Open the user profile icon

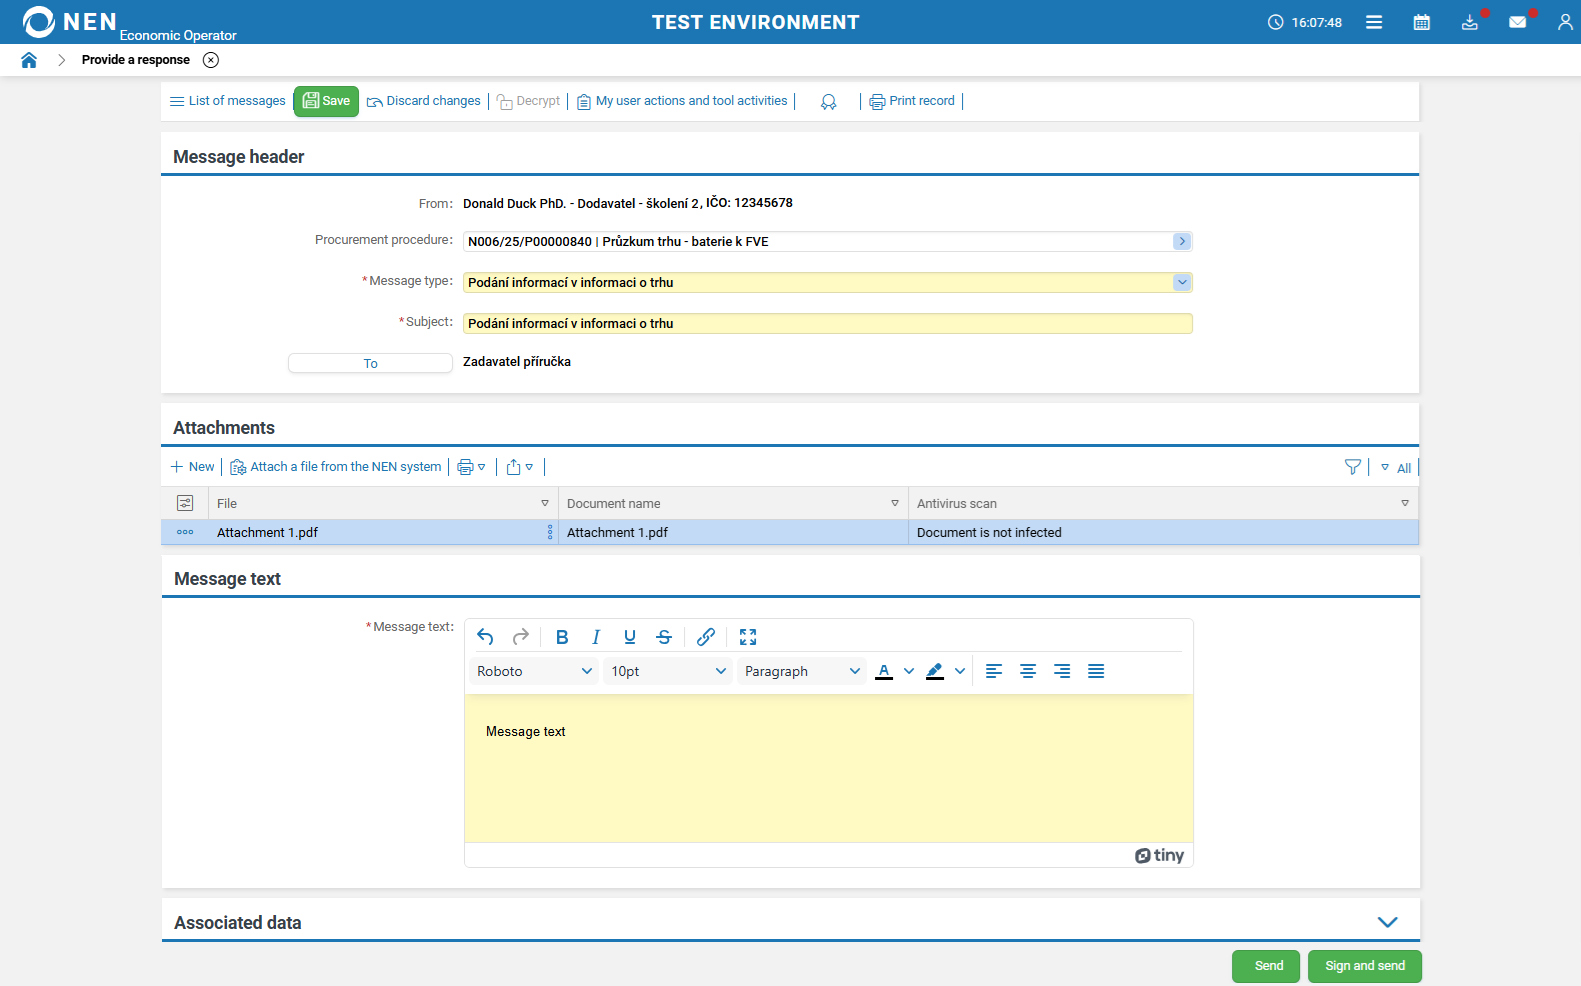tap(1565, 22)
